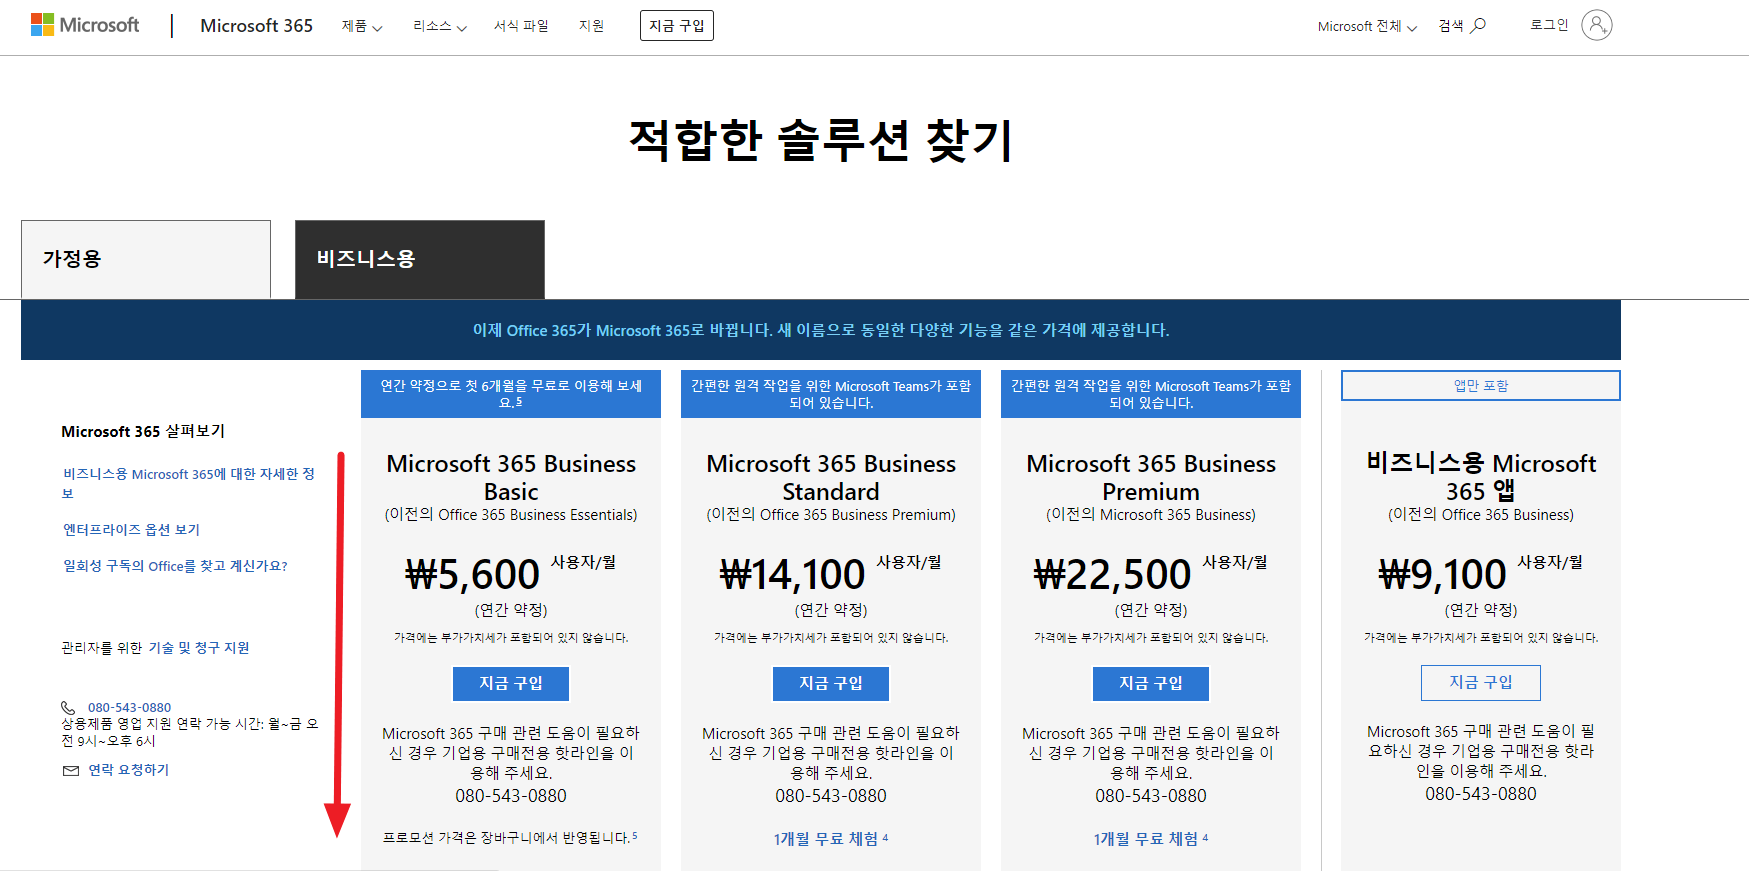The width and height of the screenshot is (1749, 871).
Task: Click the phone icon beside 080-543-0880
Action: coord(68,707)
